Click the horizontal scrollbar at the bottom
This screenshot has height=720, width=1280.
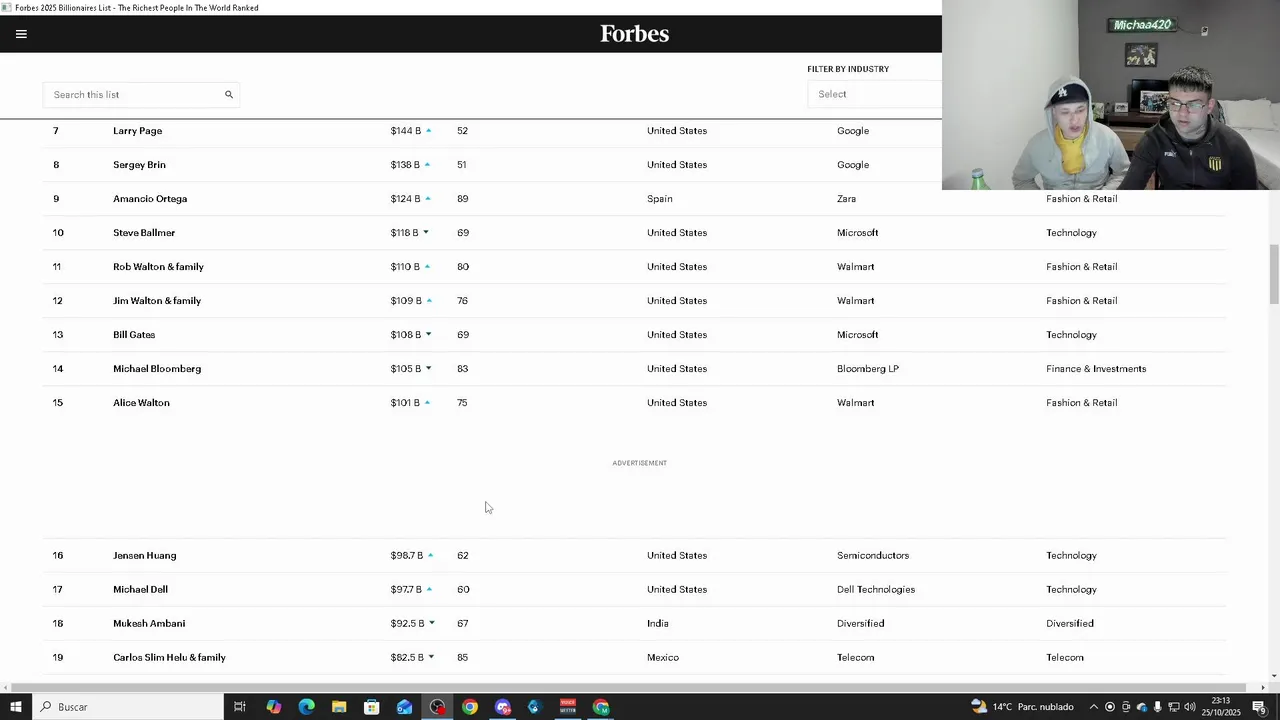[x=630, y=687]
